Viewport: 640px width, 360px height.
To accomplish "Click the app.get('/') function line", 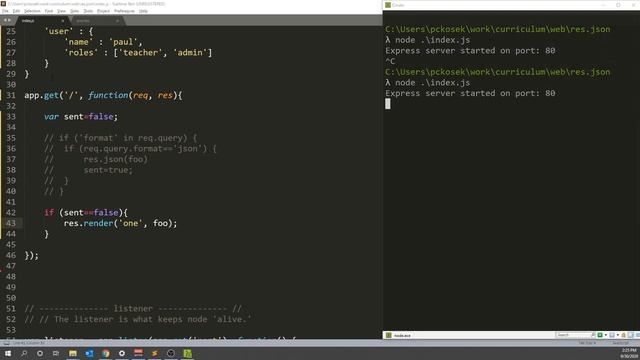I will [103, 96].
